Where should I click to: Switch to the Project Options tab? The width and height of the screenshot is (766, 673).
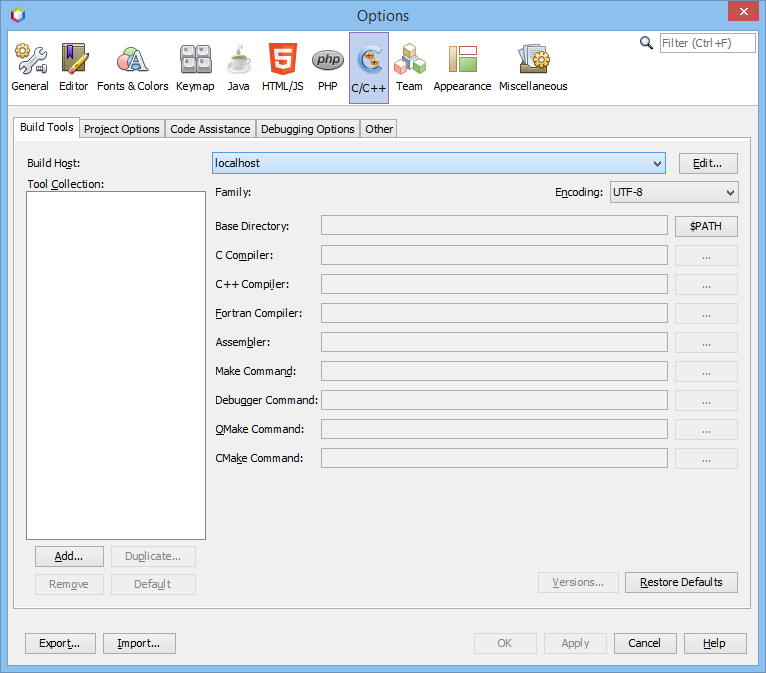click(122, 129)
